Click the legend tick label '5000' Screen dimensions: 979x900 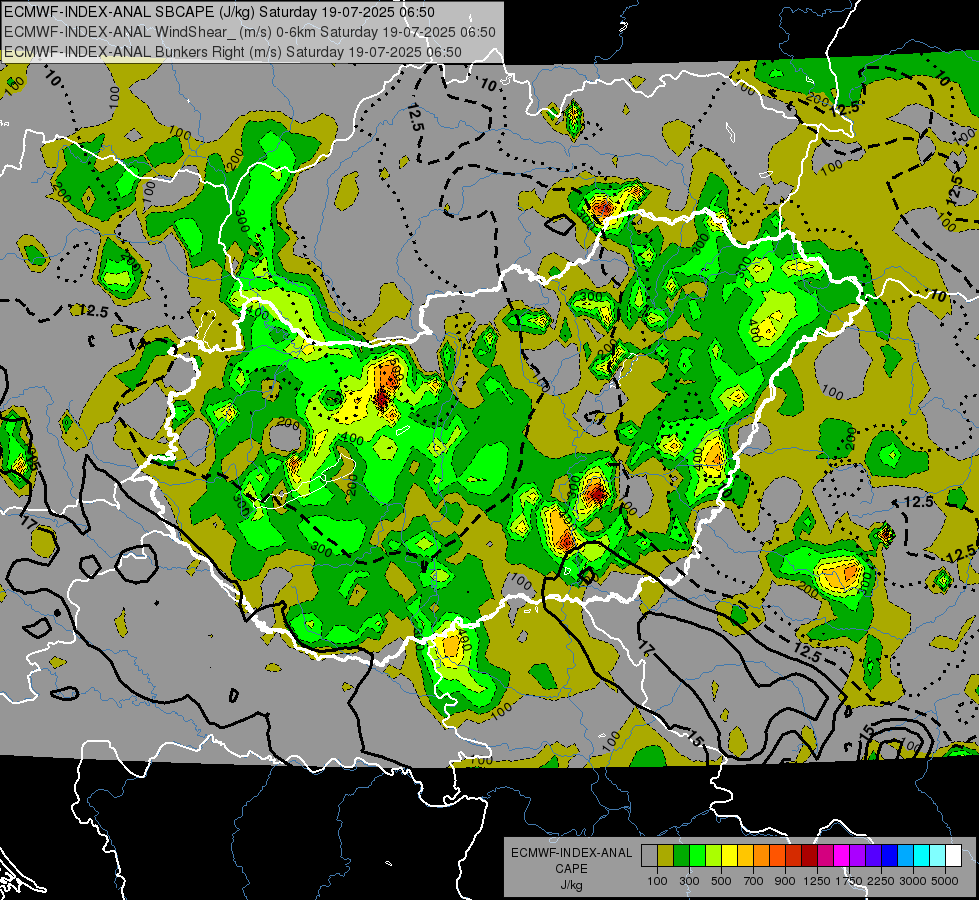(945, 881)
